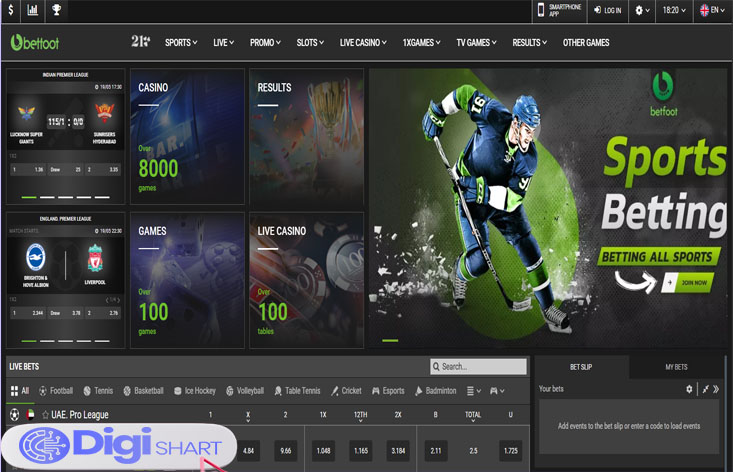This screenshot has width=733, height=472.
Task: Select odds 2.344 for Brighton win
Action: click(28, 313)
